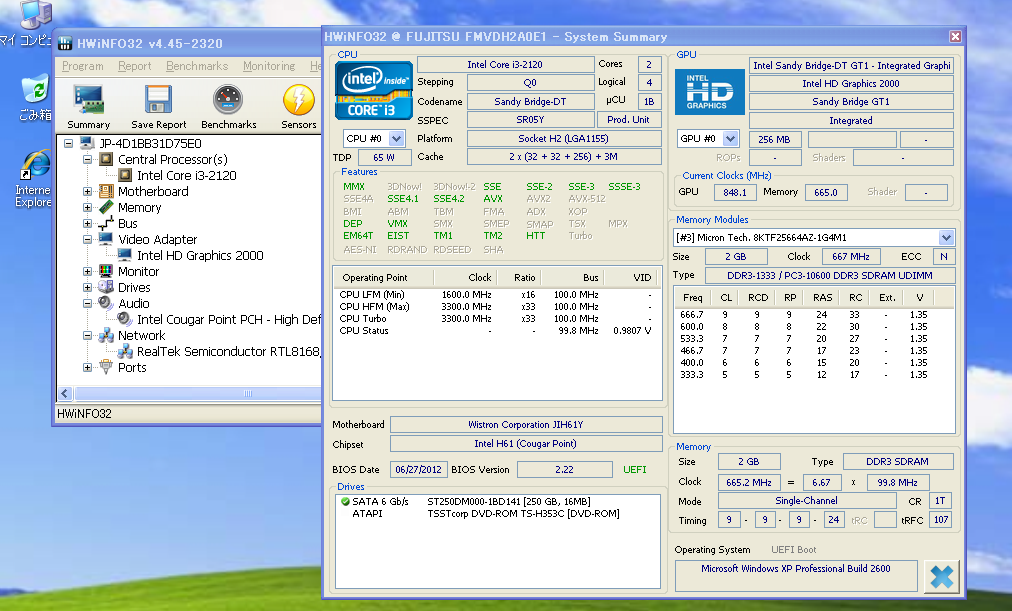Open the Monitoring menu

tap(268, 66)
